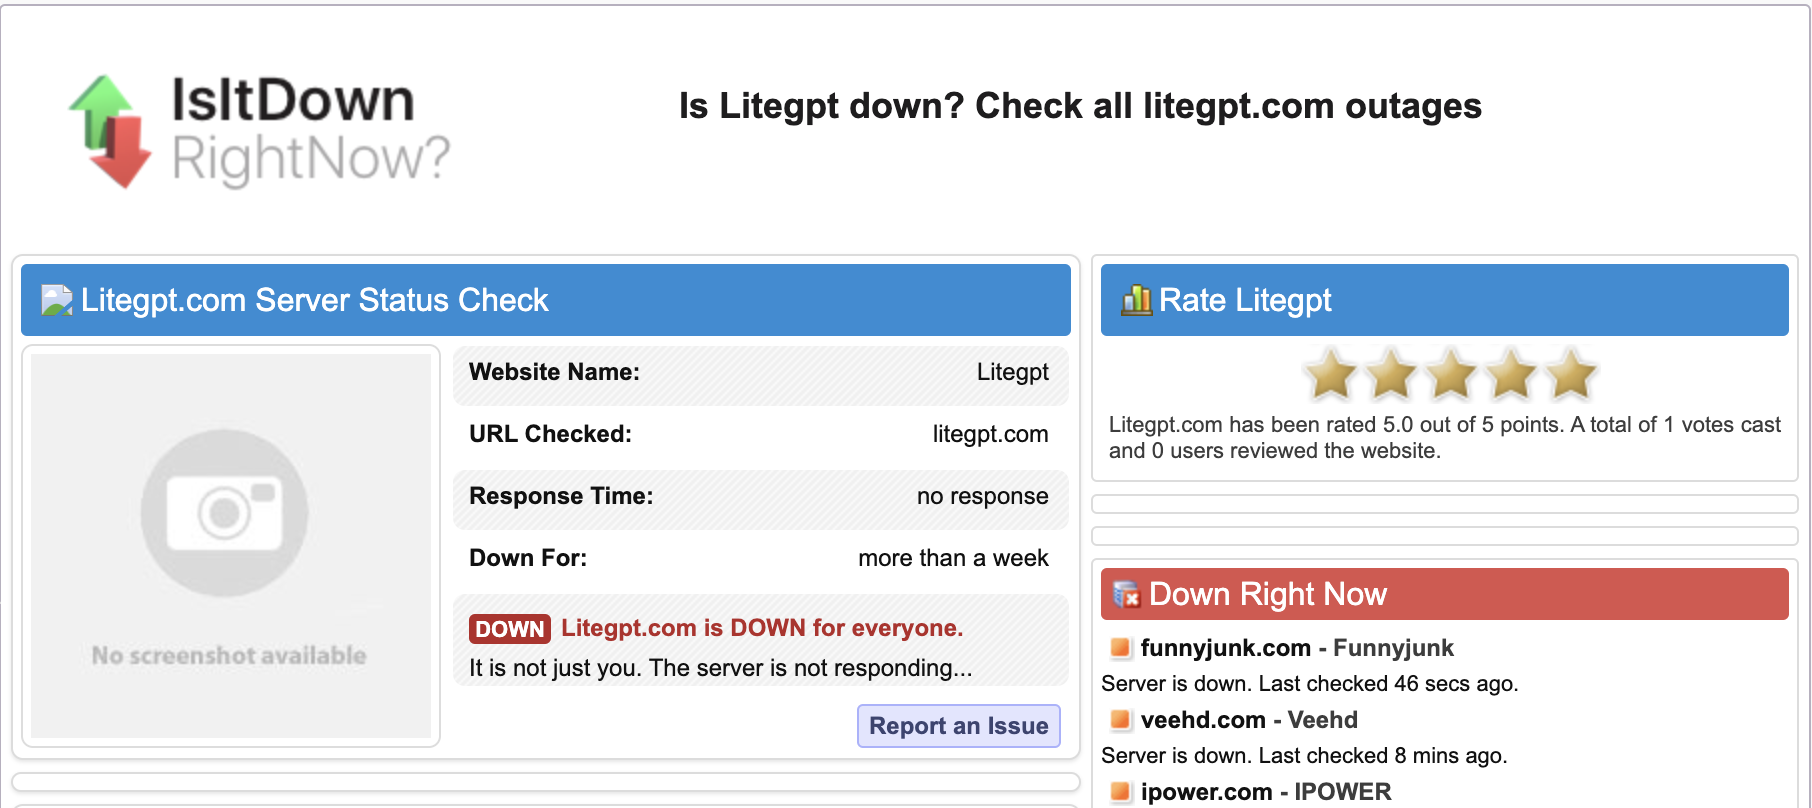The height and width of the screenshot is (808, 1812).
Task: Click the orange icon next to veehd.com
Action: pyautogui.click(x=1121, y=719)
